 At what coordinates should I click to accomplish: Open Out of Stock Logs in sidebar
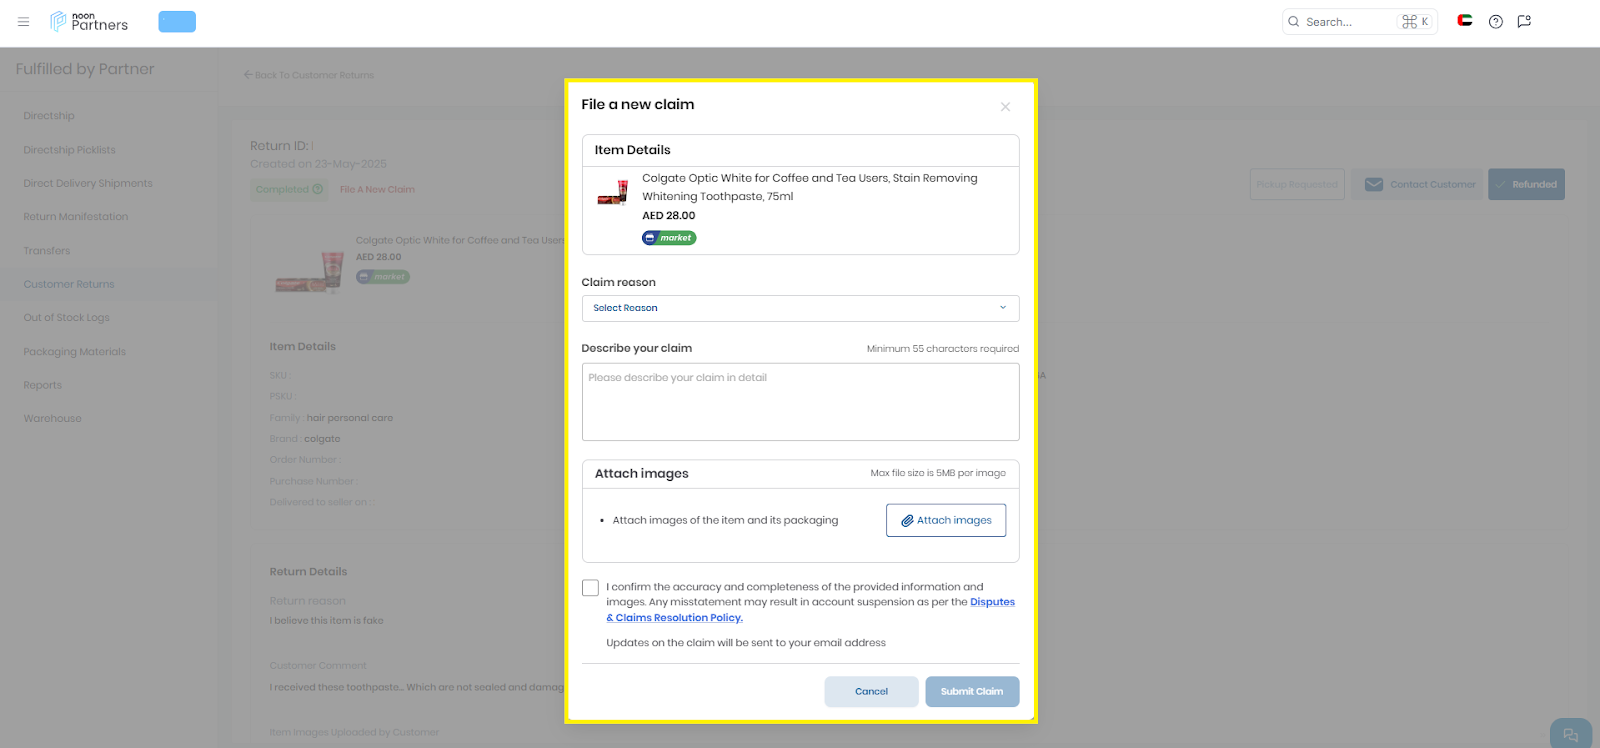67,318
